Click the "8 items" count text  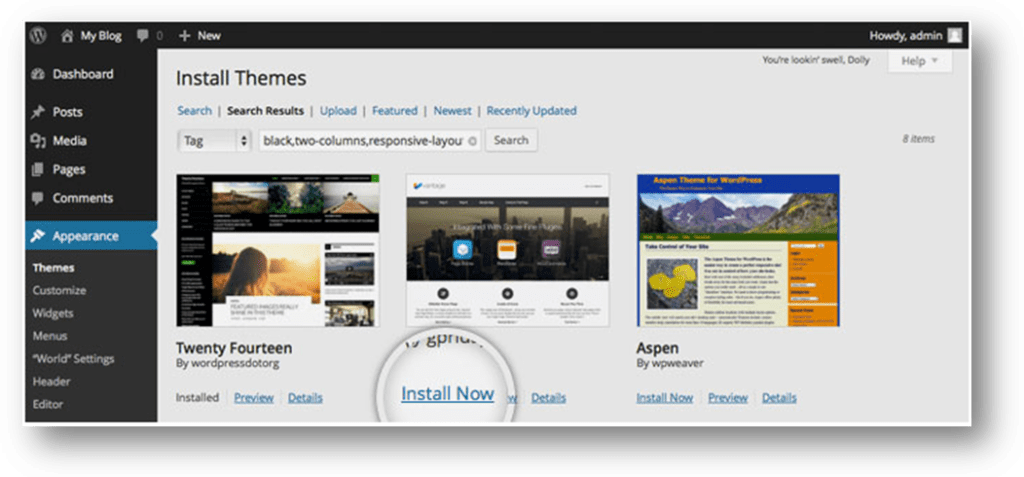[x=918, y=139]
